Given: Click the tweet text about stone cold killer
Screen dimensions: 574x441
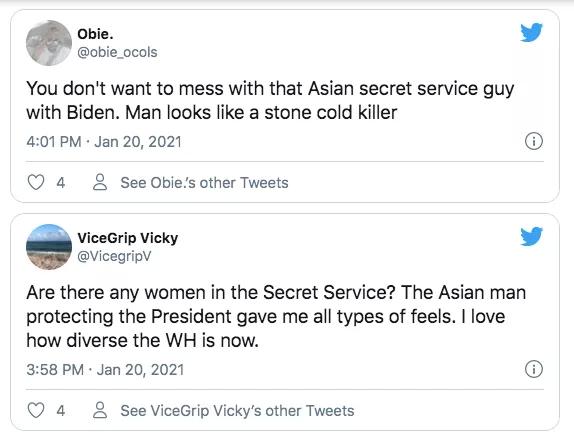Looking at the screenshot, I should [x=270, y=100].
